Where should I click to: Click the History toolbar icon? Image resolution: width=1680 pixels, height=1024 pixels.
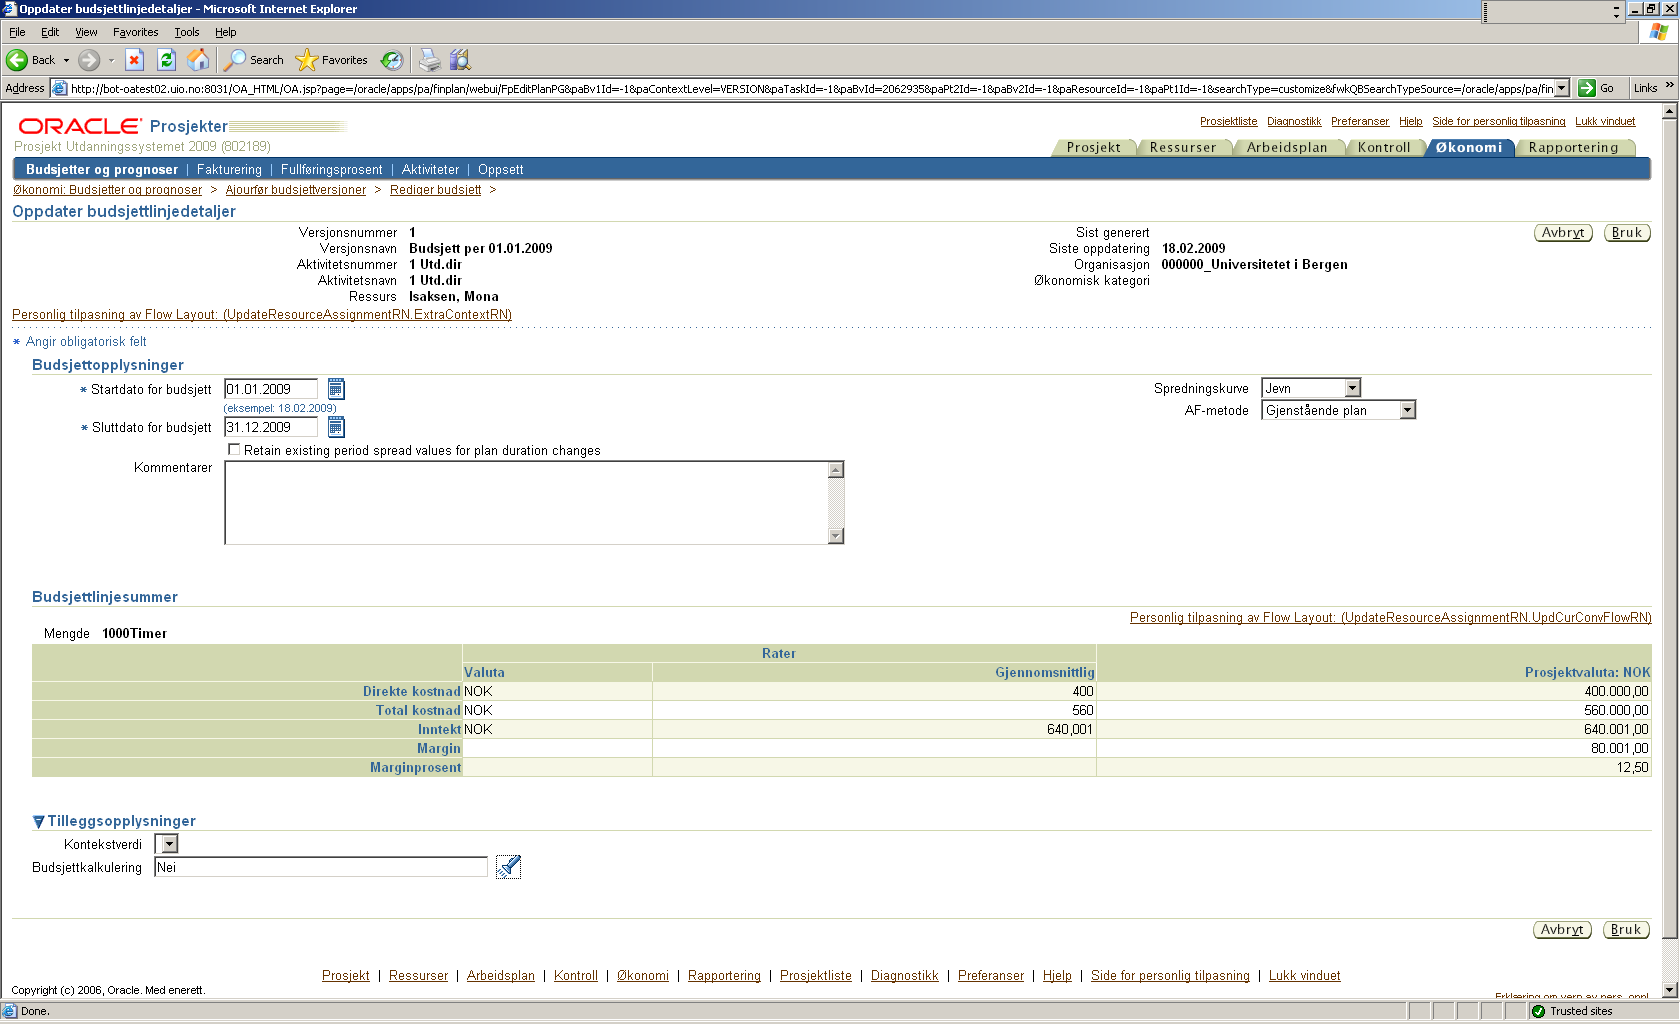(392, 60)
